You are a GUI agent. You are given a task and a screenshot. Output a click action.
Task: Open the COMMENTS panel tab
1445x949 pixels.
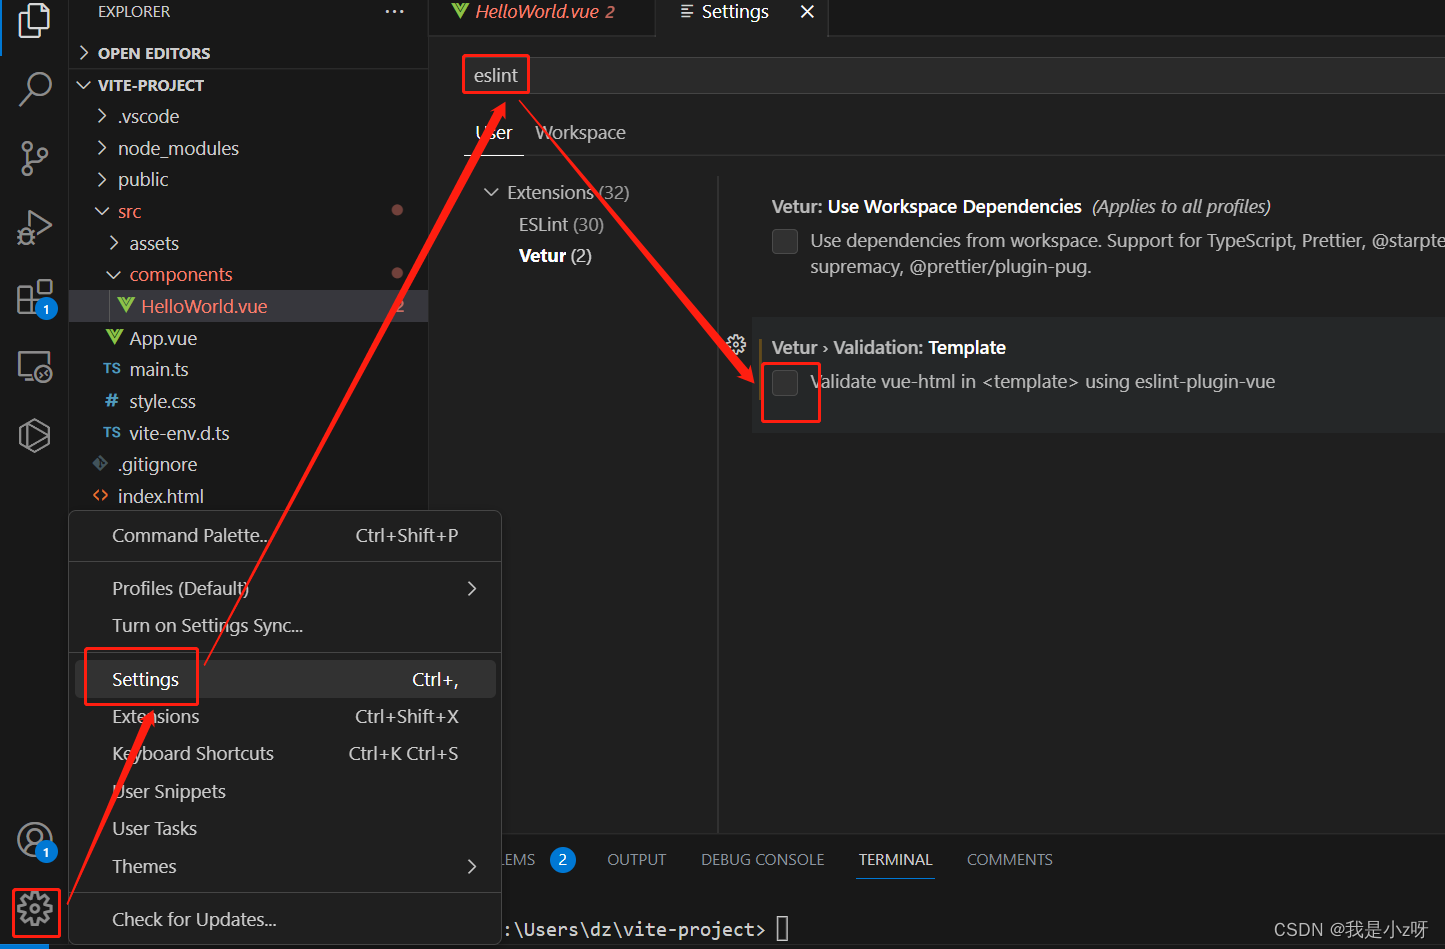(1009, 859)
